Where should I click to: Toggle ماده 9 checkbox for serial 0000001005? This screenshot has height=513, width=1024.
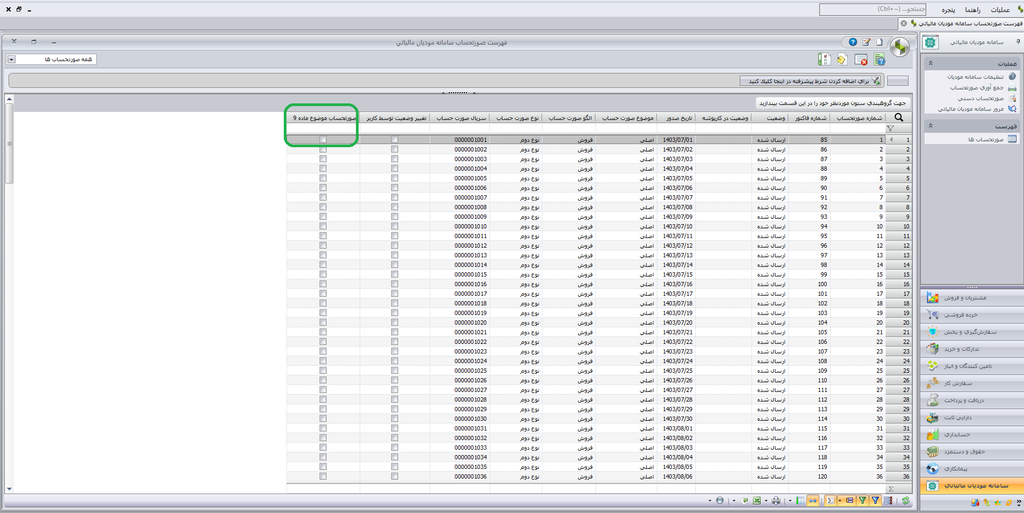[x=323, y=178]
